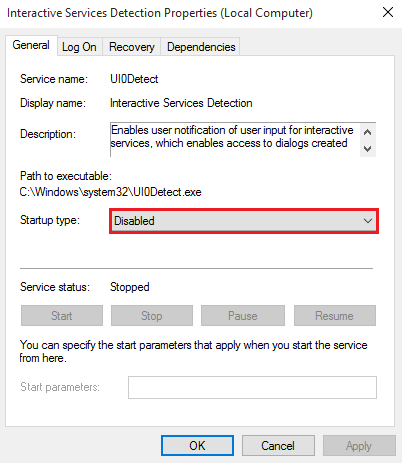Click the executable path C:\Windows\system32\UI0Detect.exe

coord(110,192)
